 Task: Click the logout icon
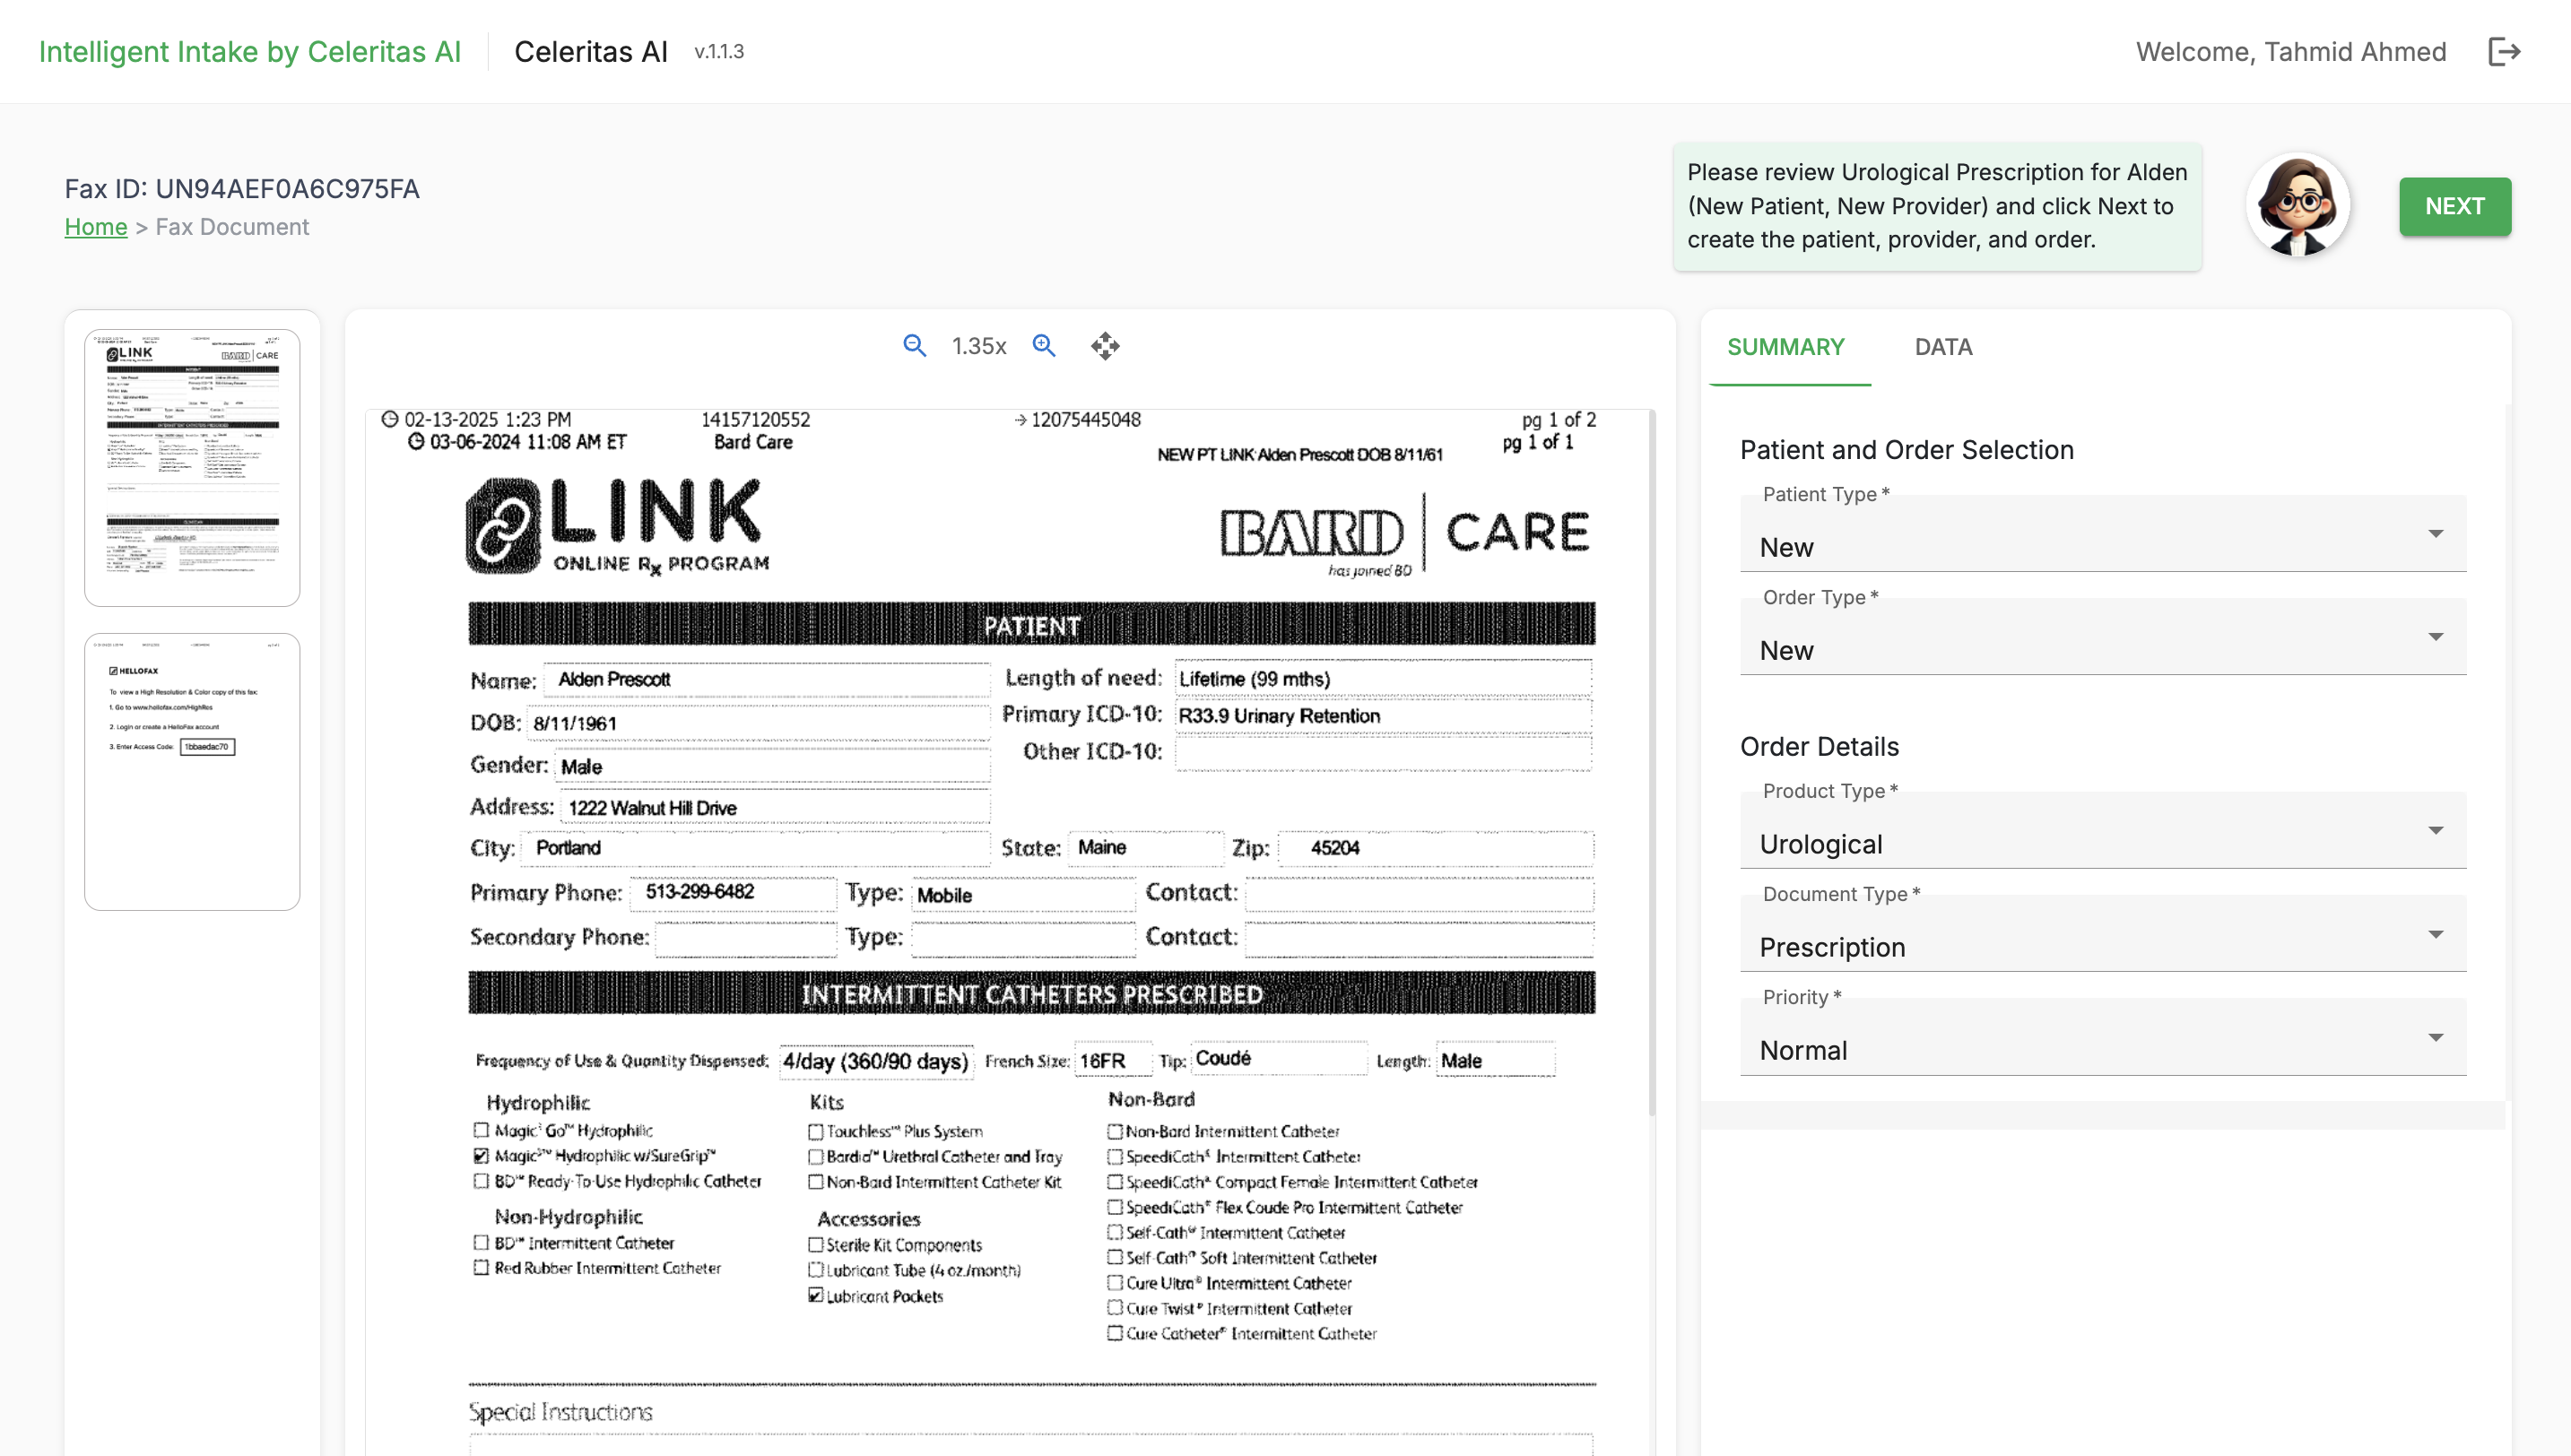(2503, 51)
